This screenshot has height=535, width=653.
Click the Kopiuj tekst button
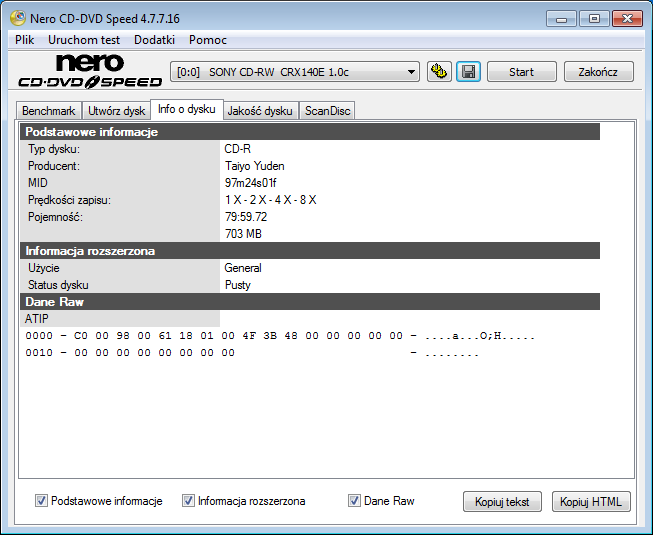coord(502,502)
